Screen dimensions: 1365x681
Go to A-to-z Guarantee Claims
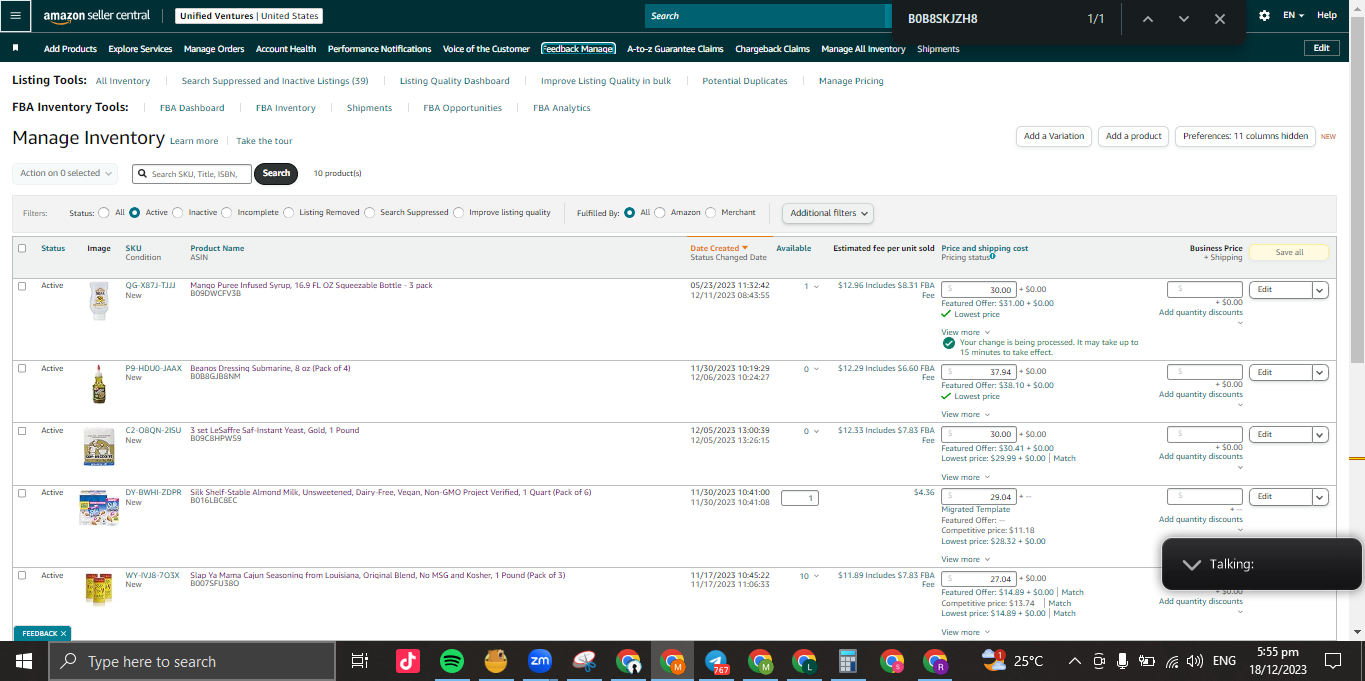coord(675,48)
